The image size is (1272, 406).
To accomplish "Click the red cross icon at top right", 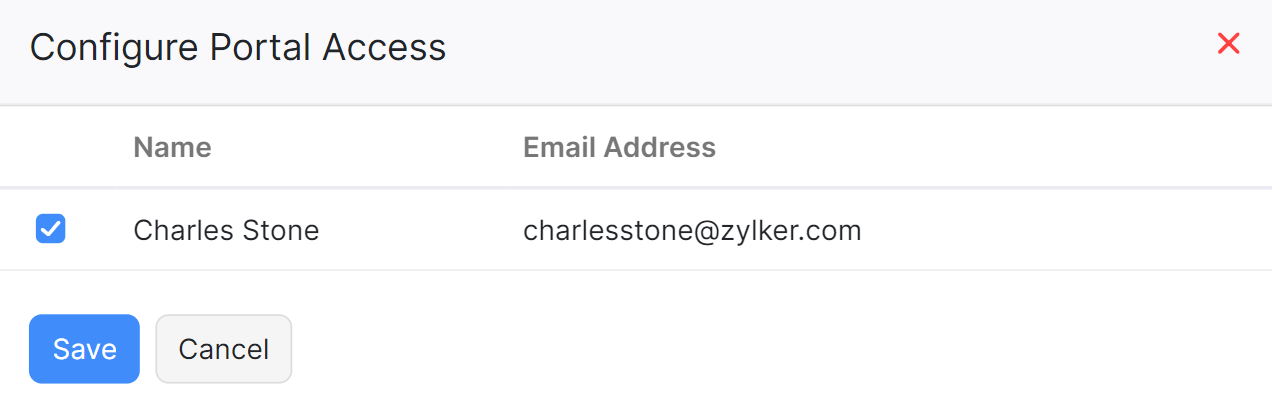I will tap(1228, 44).
